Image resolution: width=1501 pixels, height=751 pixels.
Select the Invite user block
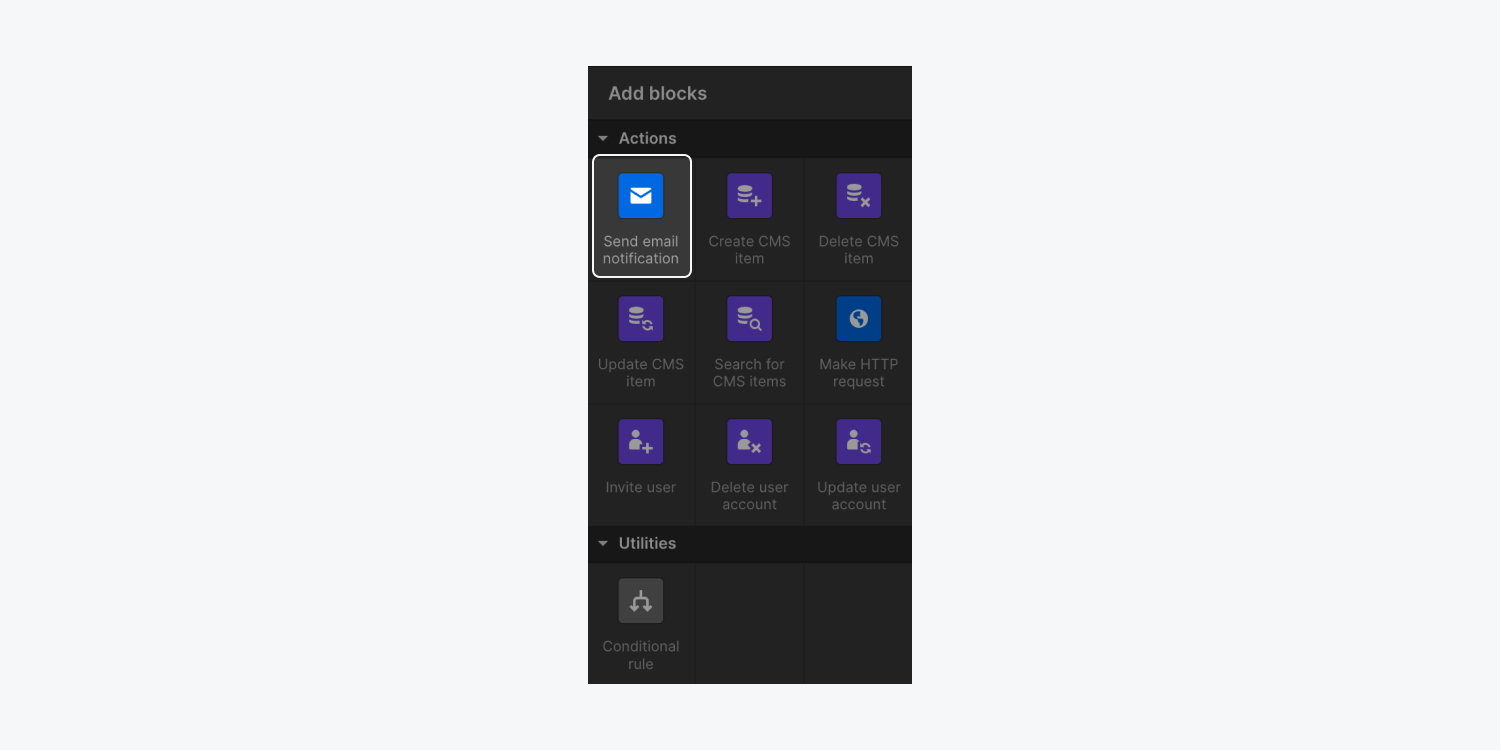point(641,465)
